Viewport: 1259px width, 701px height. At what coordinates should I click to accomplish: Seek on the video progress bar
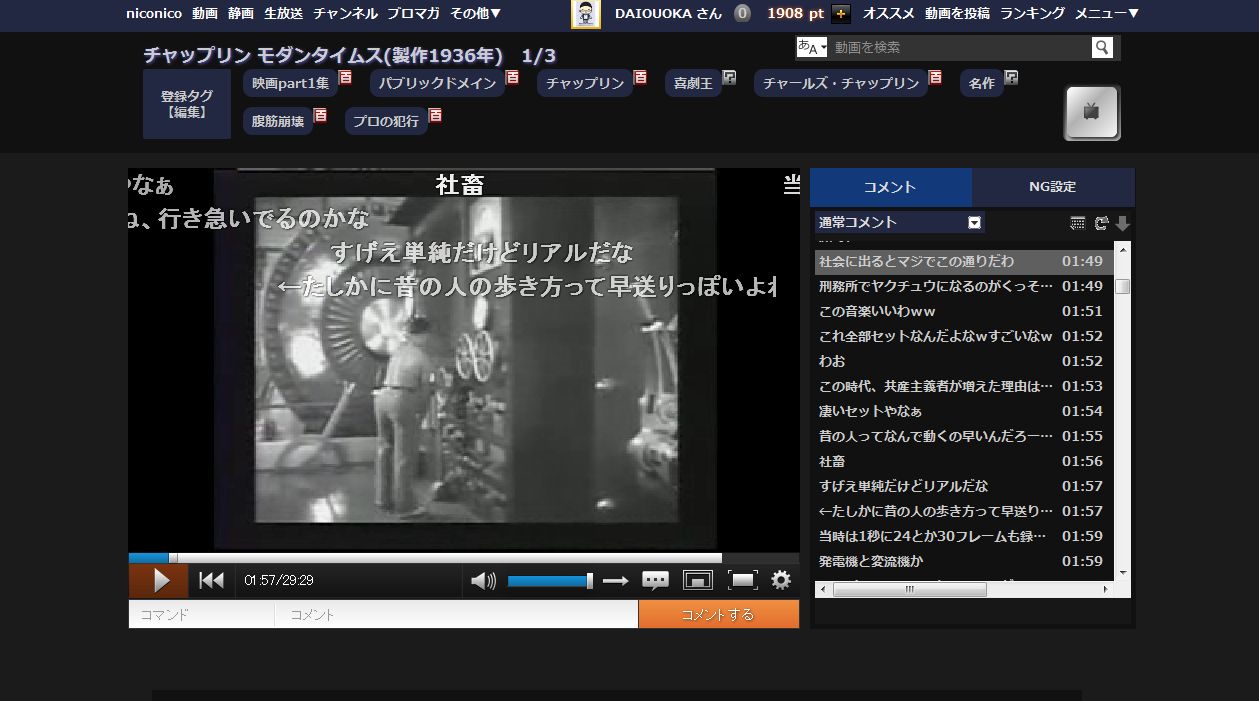(x=464, y=558)
